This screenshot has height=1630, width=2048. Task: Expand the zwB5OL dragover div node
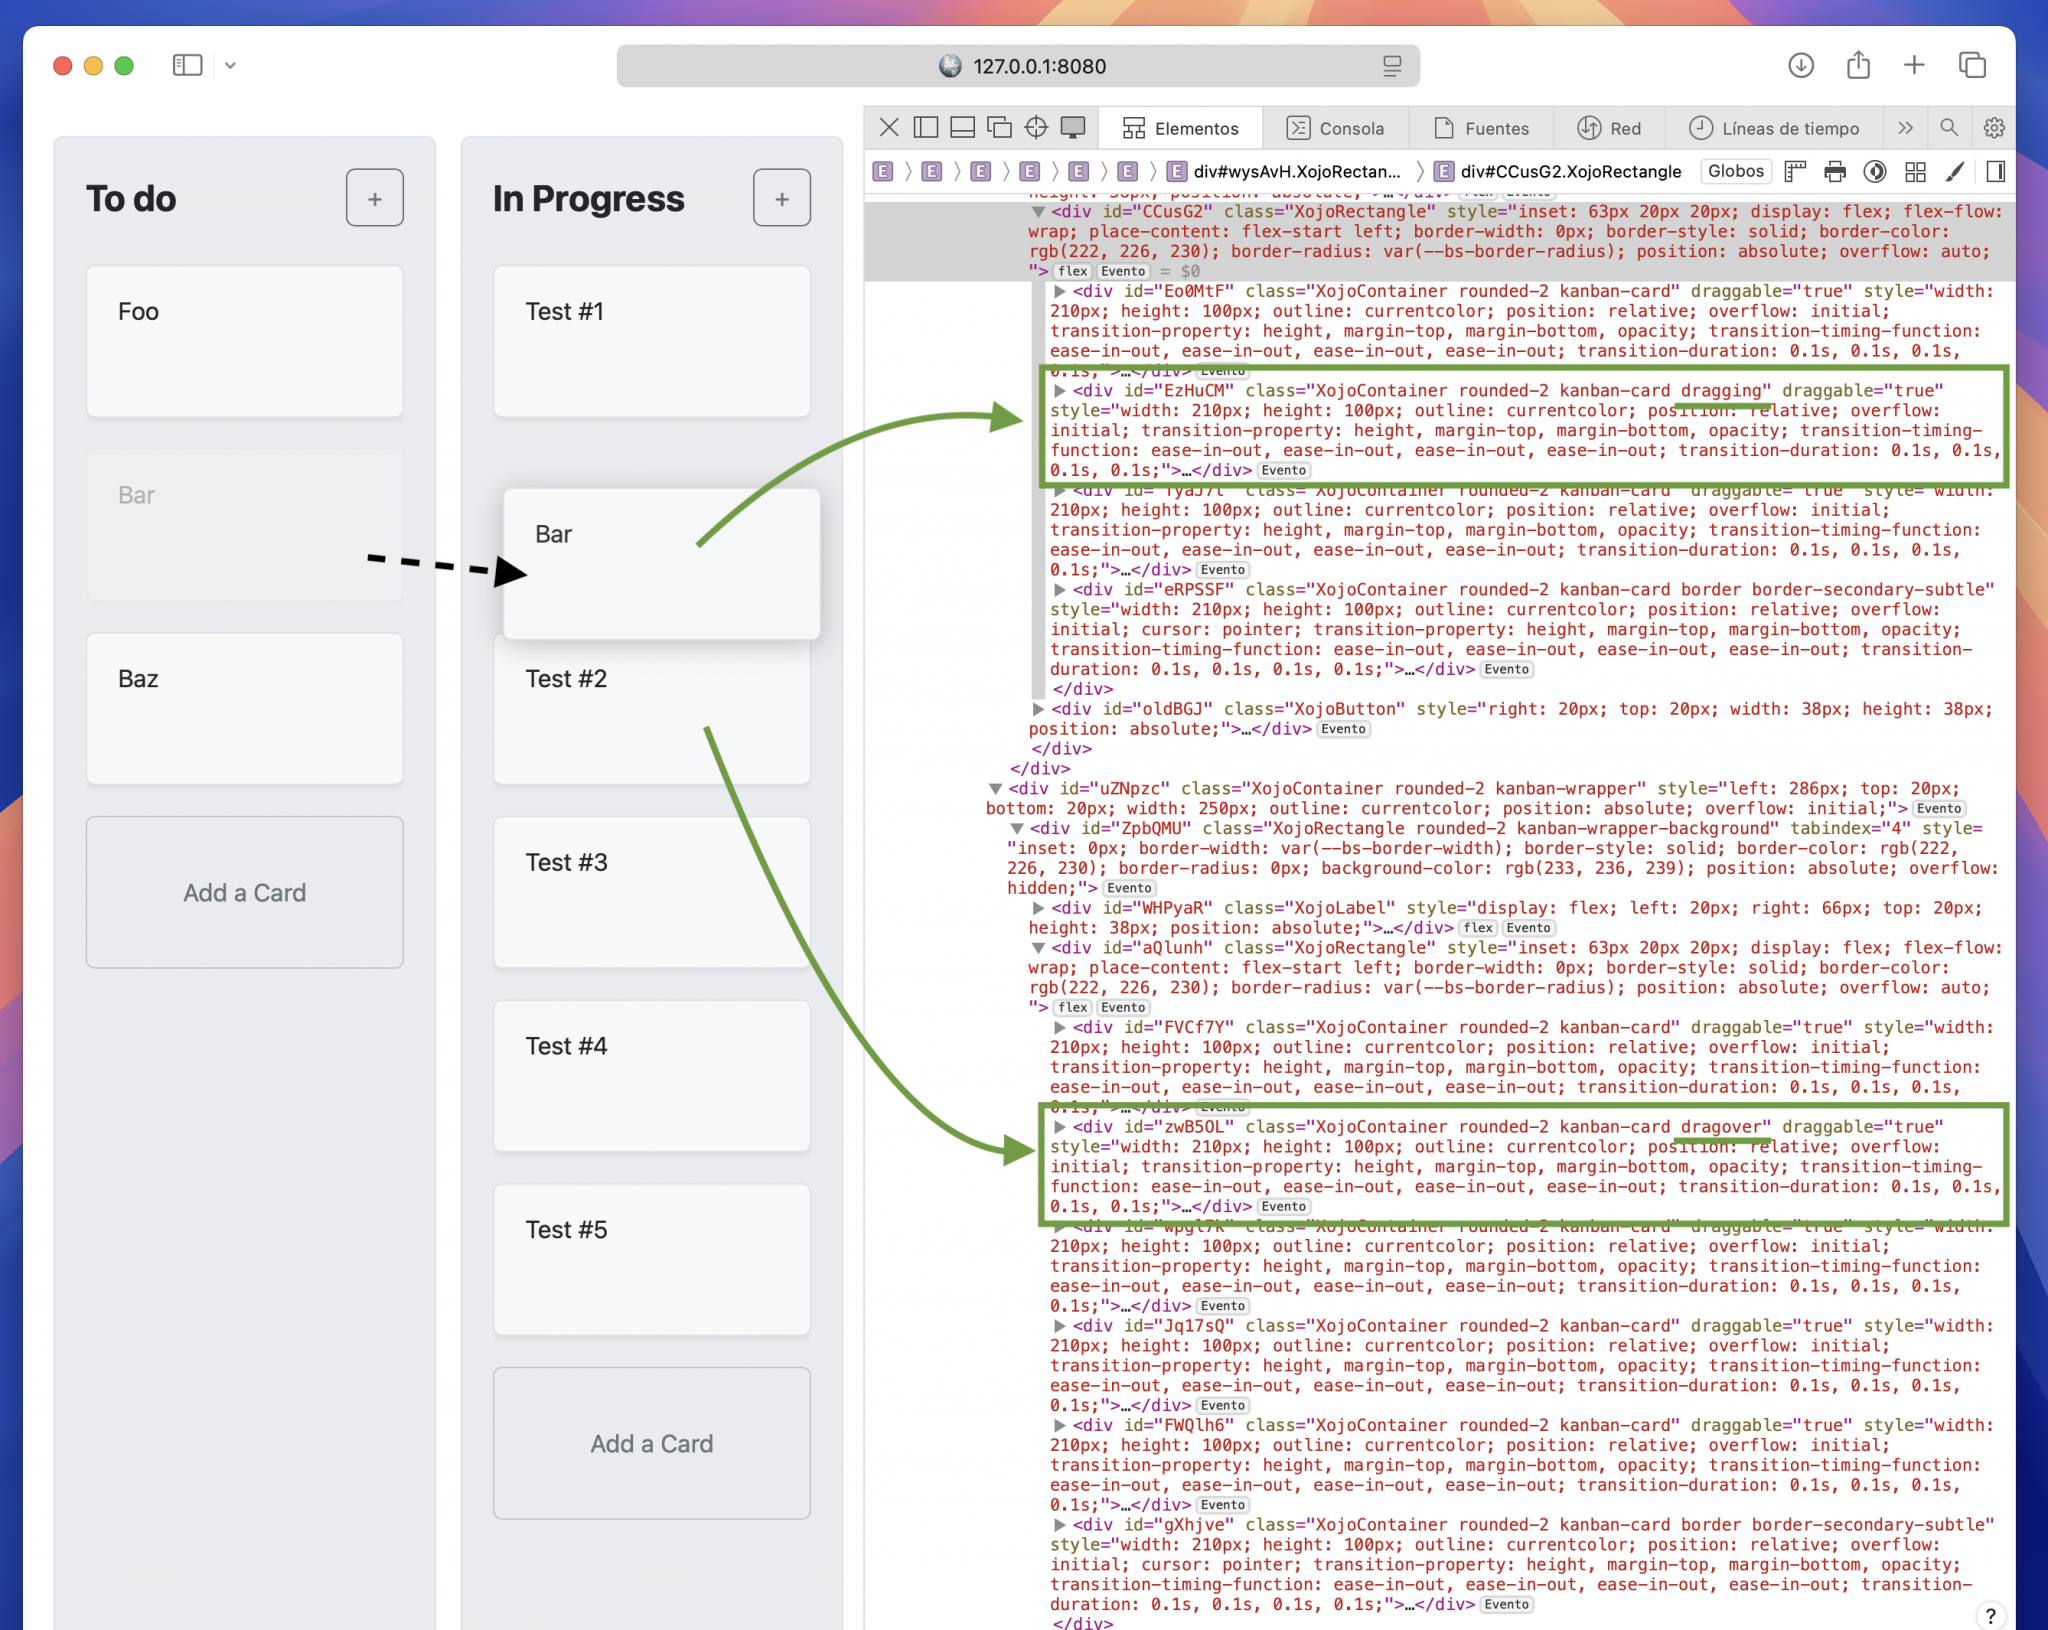(x=1059, y=1127)
